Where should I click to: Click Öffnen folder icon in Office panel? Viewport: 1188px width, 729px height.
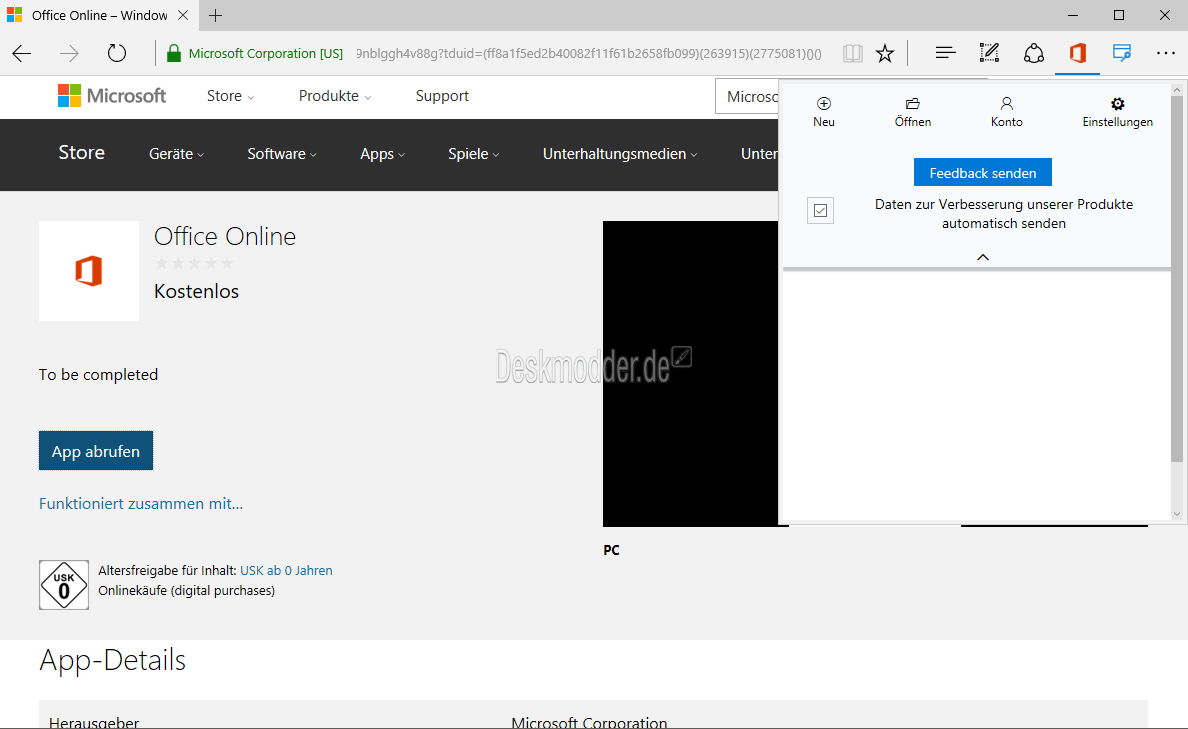click(912, 112)
